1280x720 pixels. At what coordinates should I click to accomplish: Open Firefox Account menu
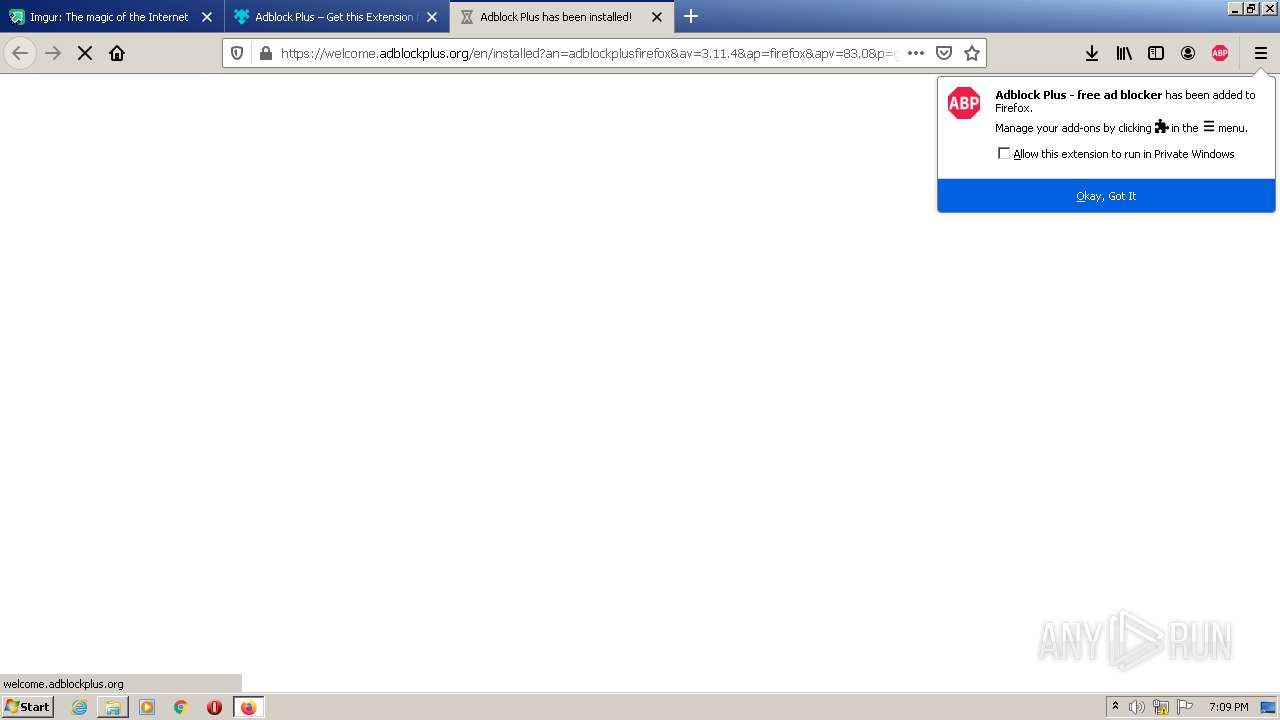[x=1188, y=53]
